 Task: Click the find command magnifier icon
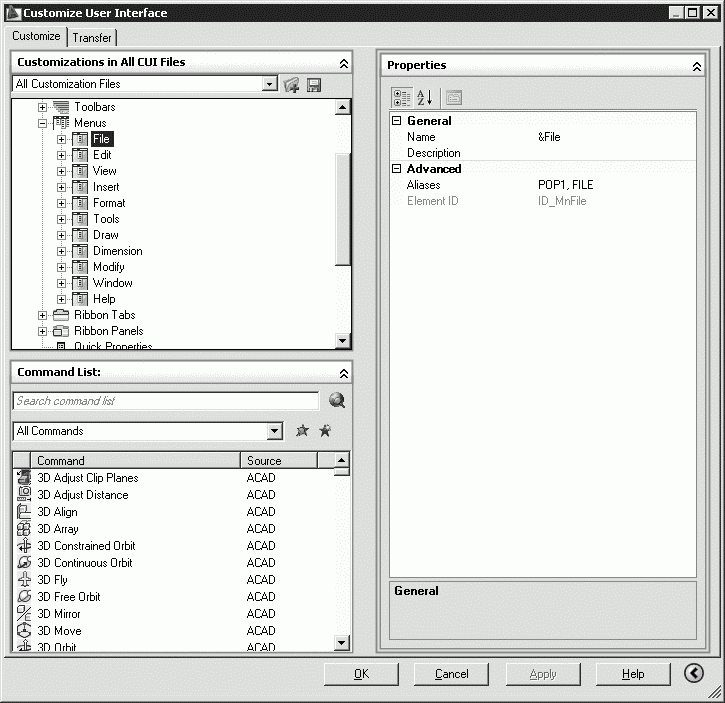click(336, 401)
